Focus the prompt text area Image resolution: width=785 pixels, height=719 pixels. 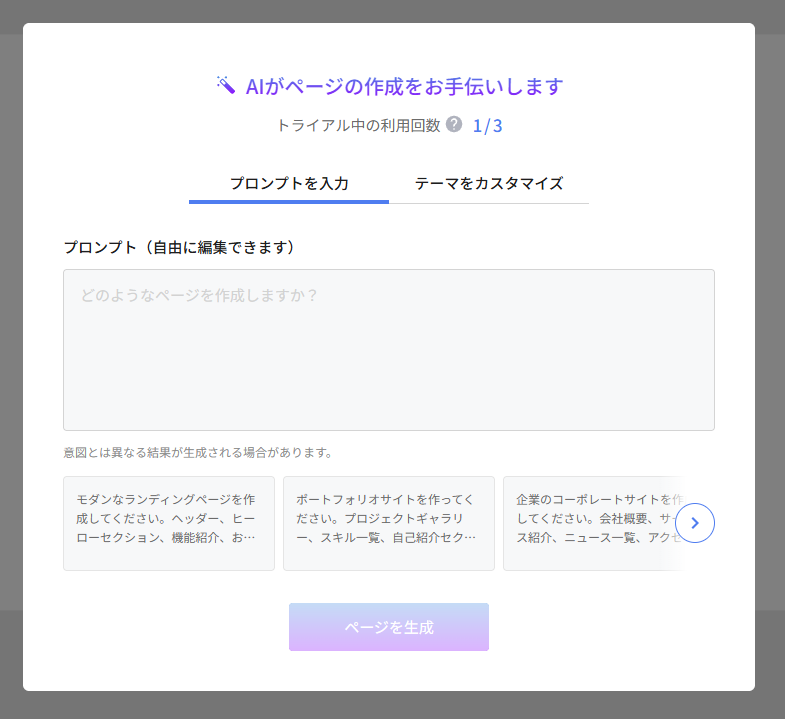[x=389, y=350]
